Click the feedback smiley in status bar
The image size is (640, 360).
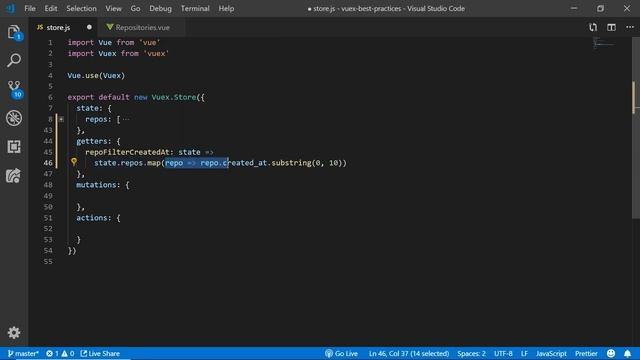click(x=611, y=353)
